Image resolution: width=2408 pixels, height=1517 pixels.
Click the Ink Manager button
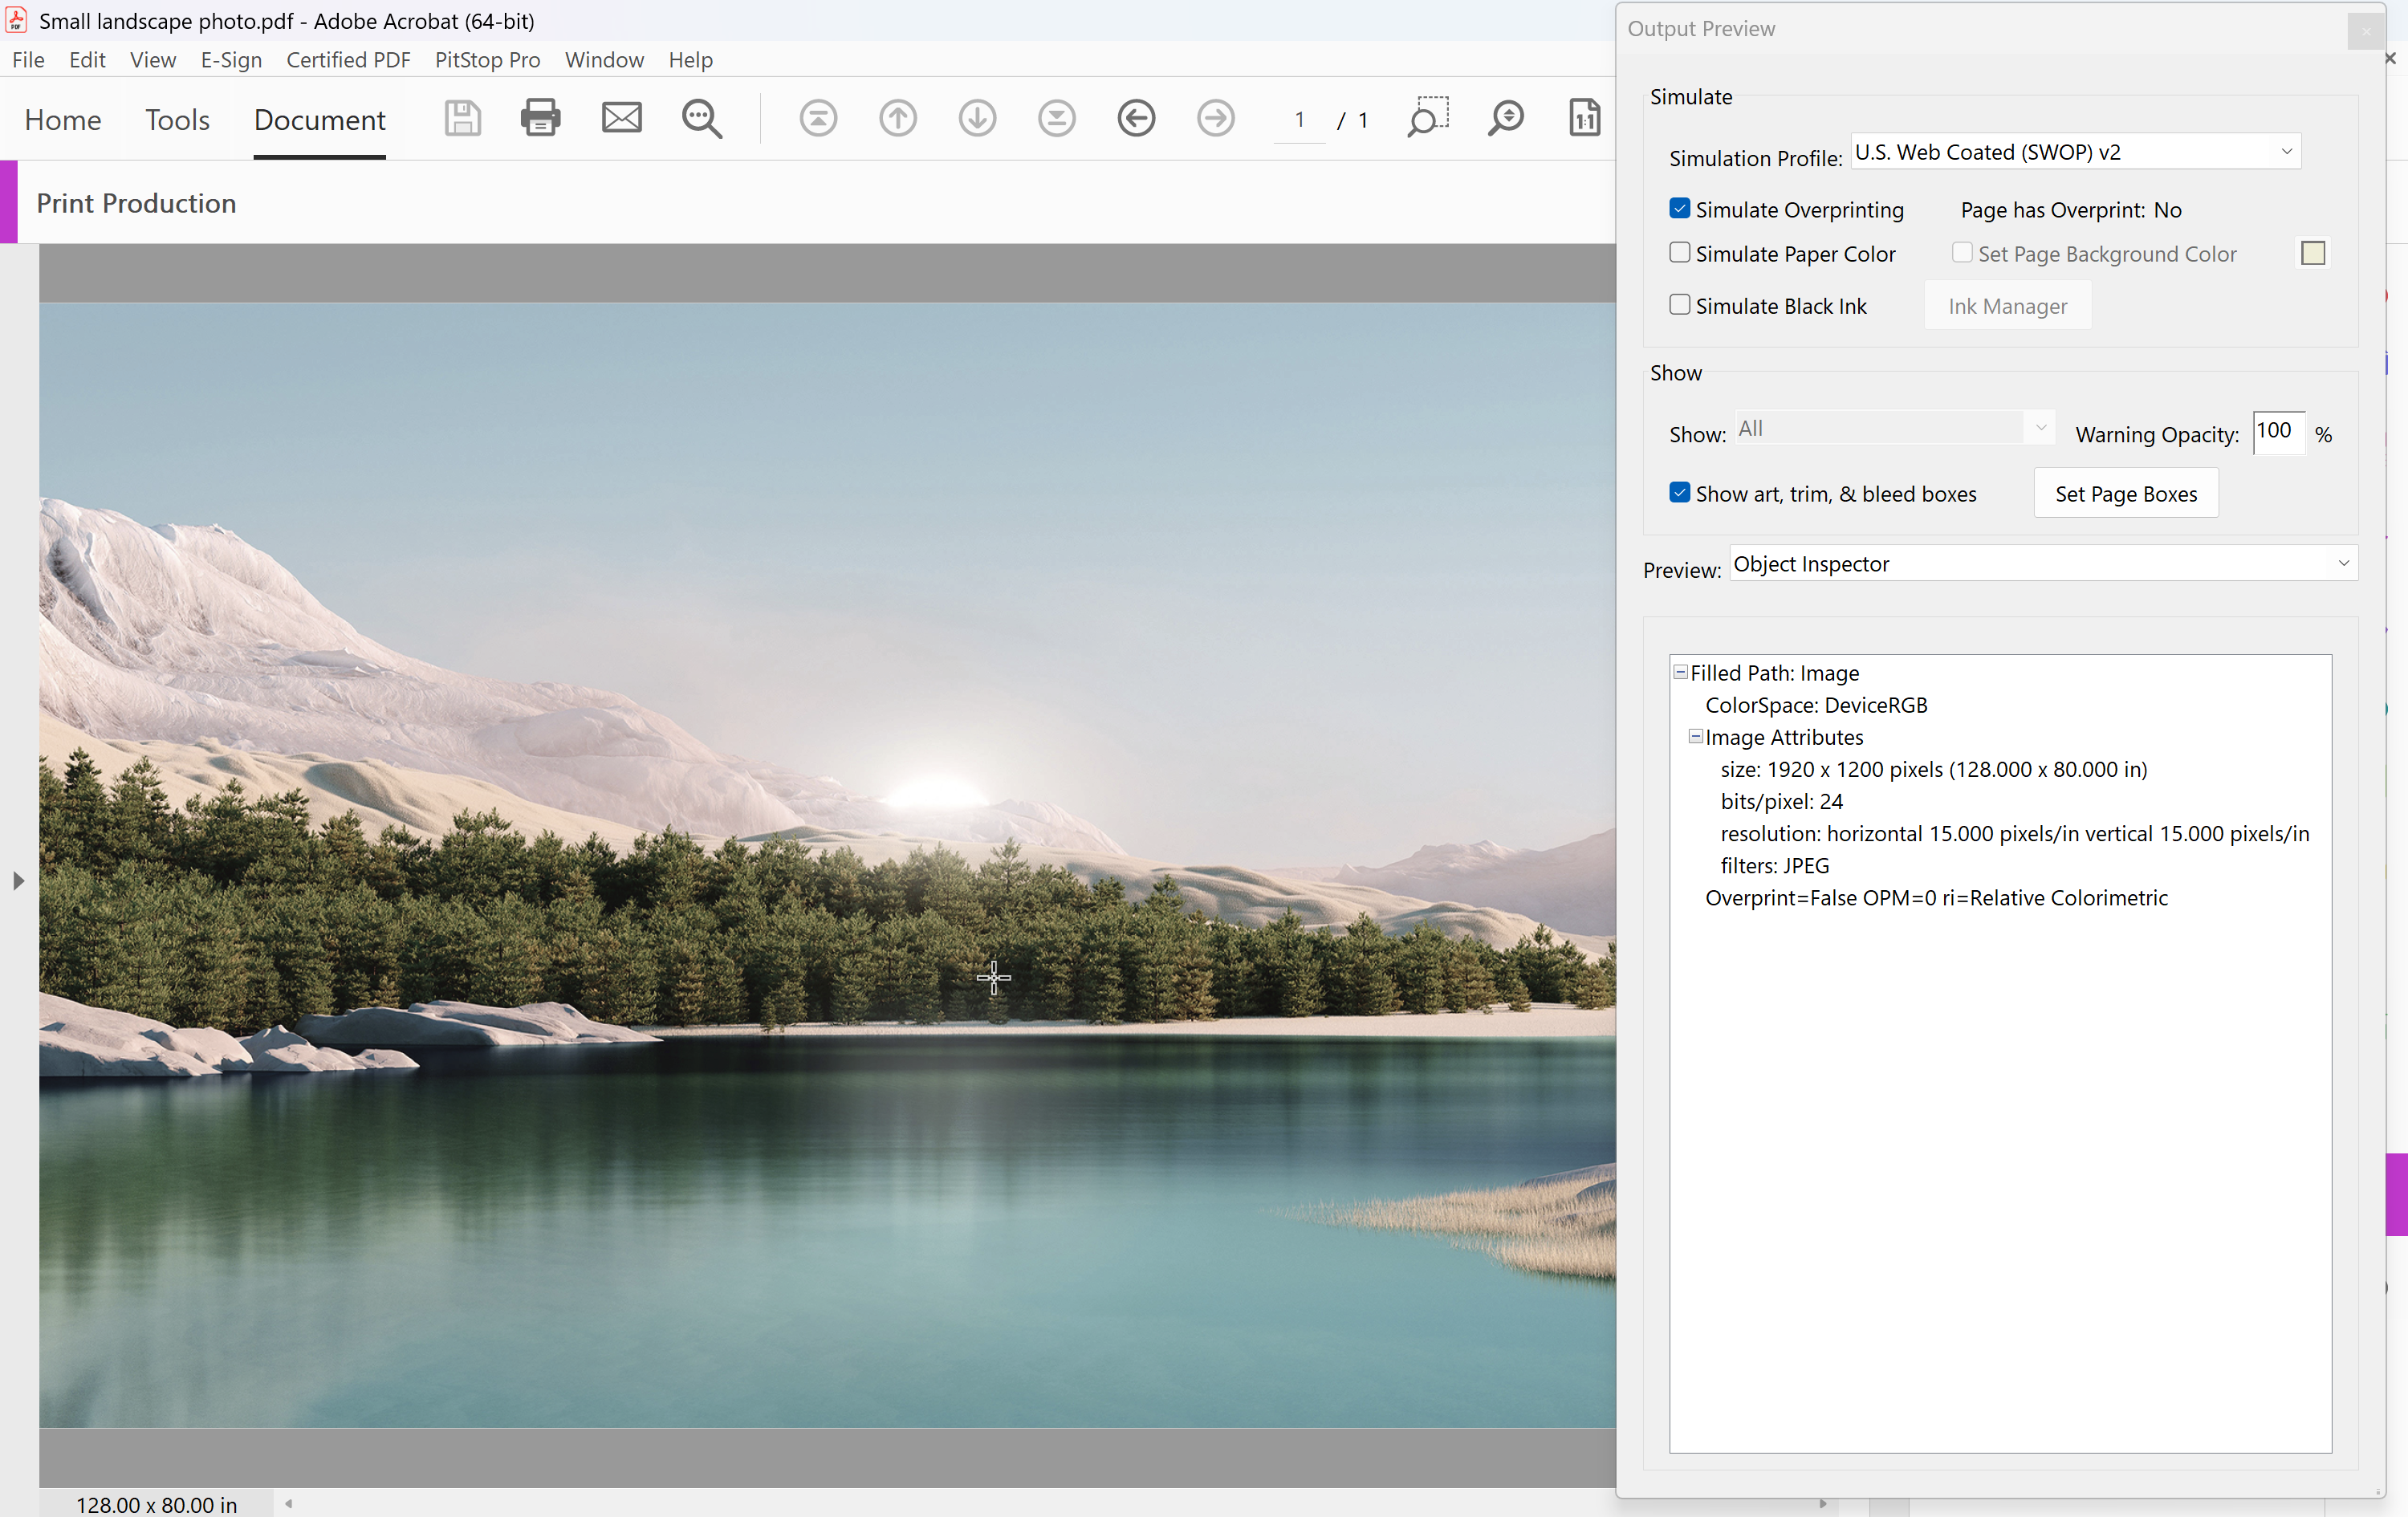[x=2007, y=306]
